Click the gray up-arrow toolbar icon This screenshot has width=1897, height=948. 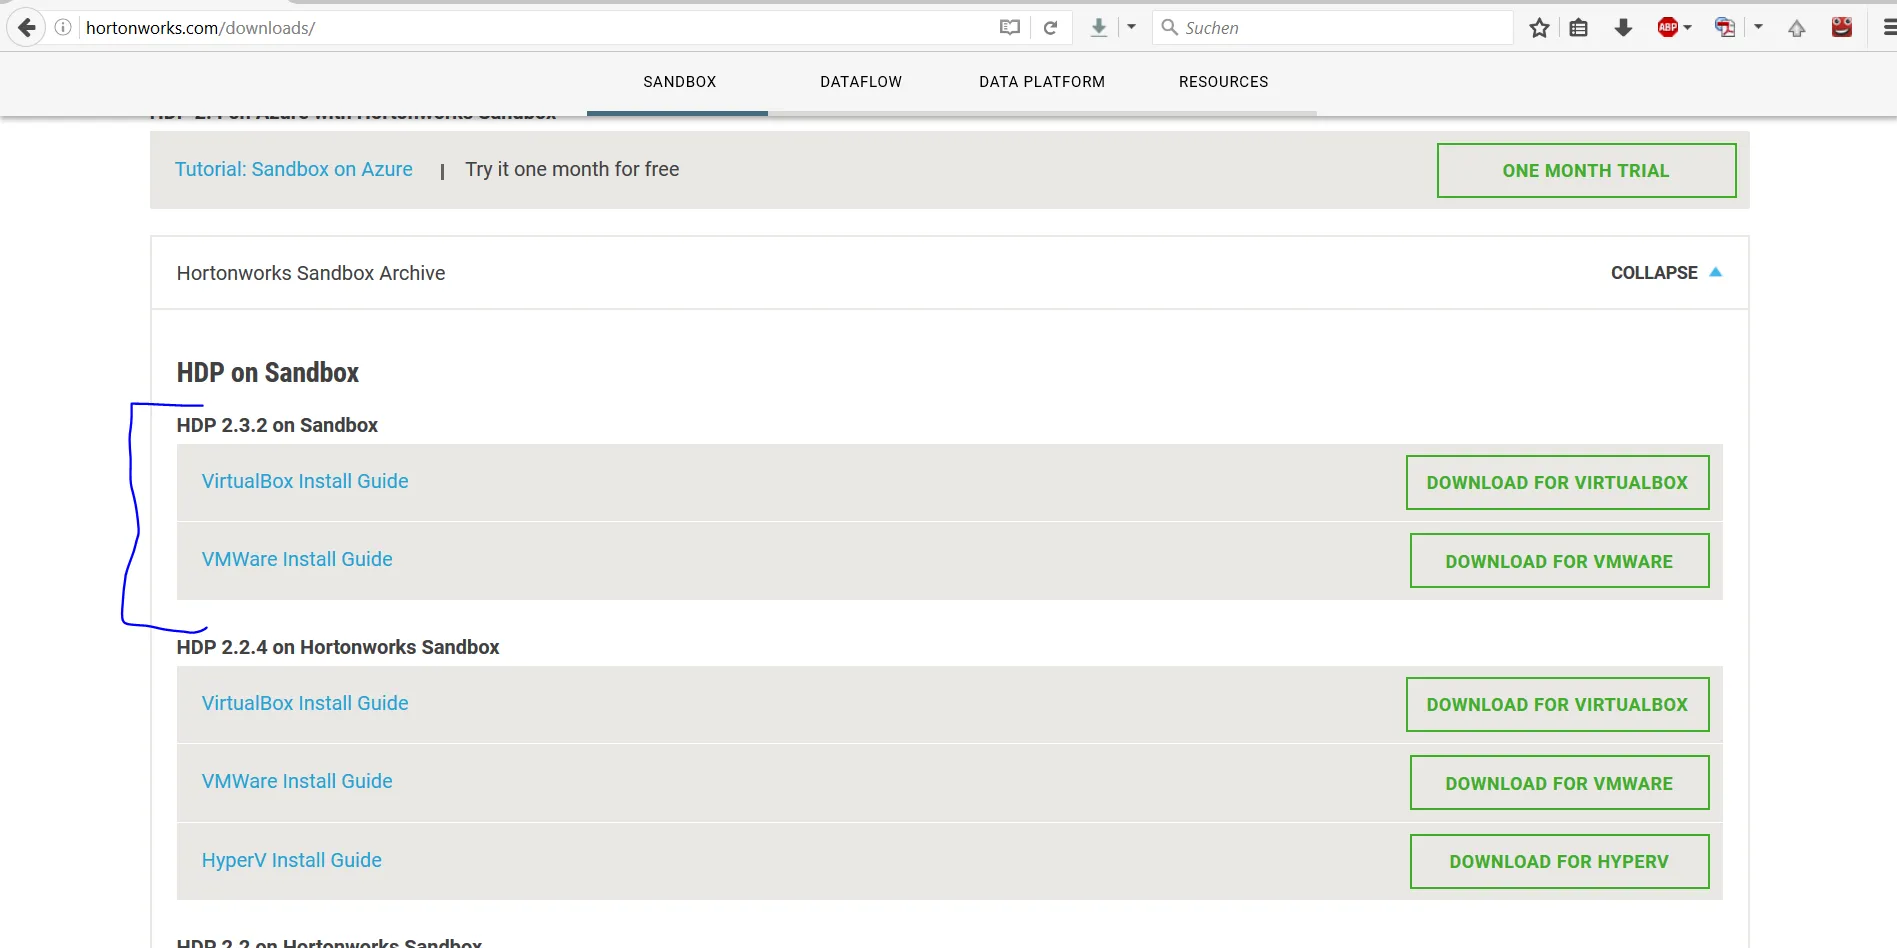1797,28
